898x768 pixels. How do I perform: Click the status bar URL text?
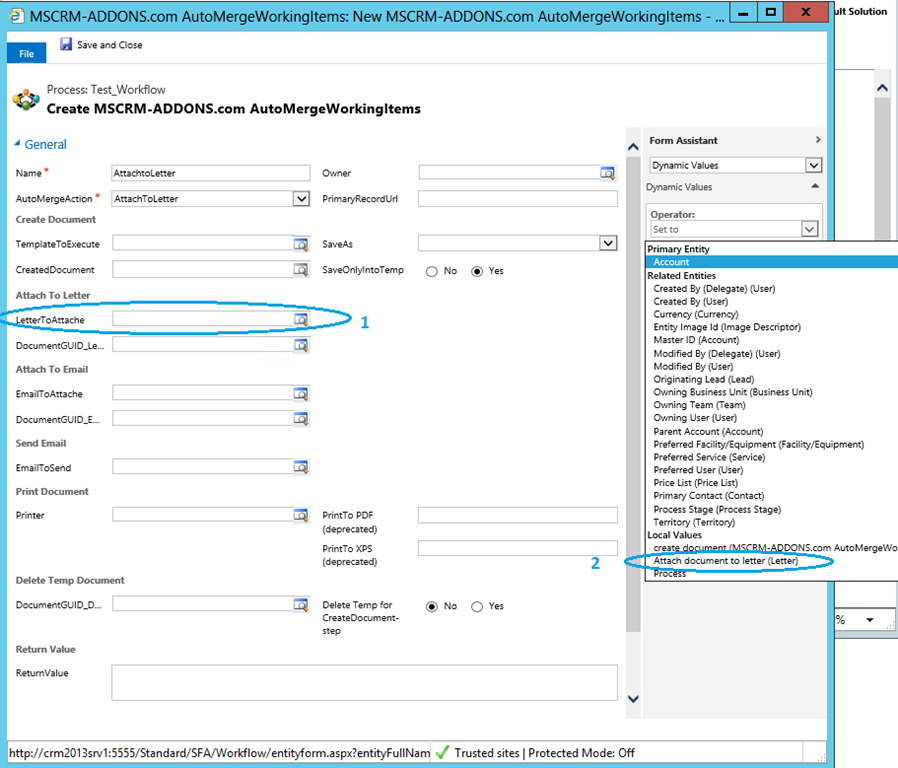[219, 753]
